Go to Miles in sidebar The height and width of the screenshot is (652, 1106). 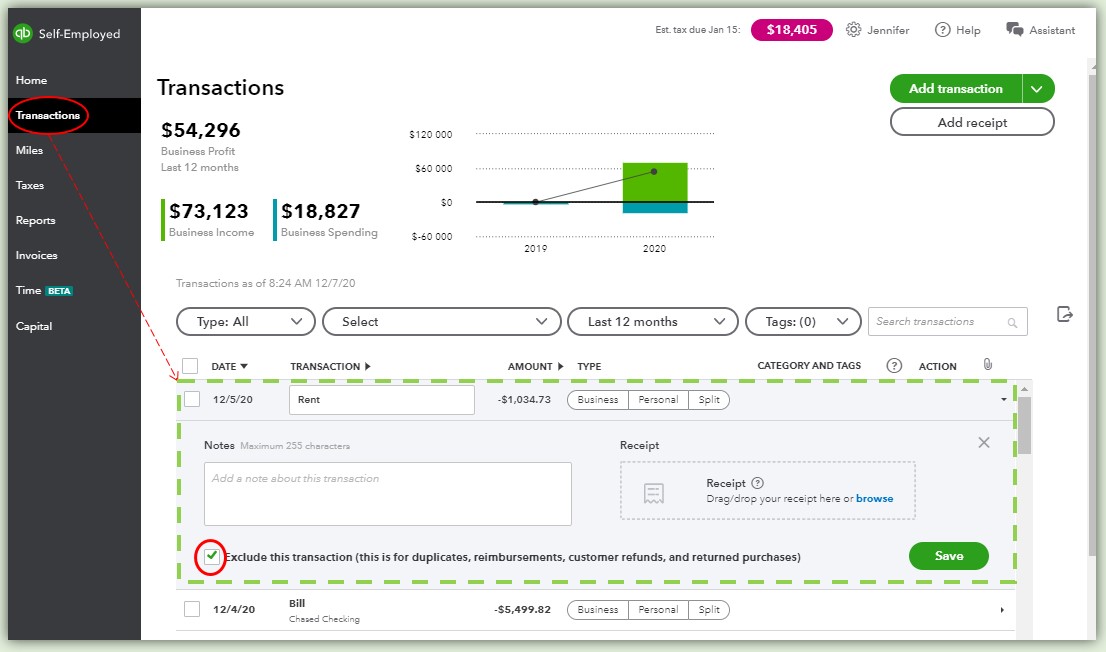coord(30,150)
